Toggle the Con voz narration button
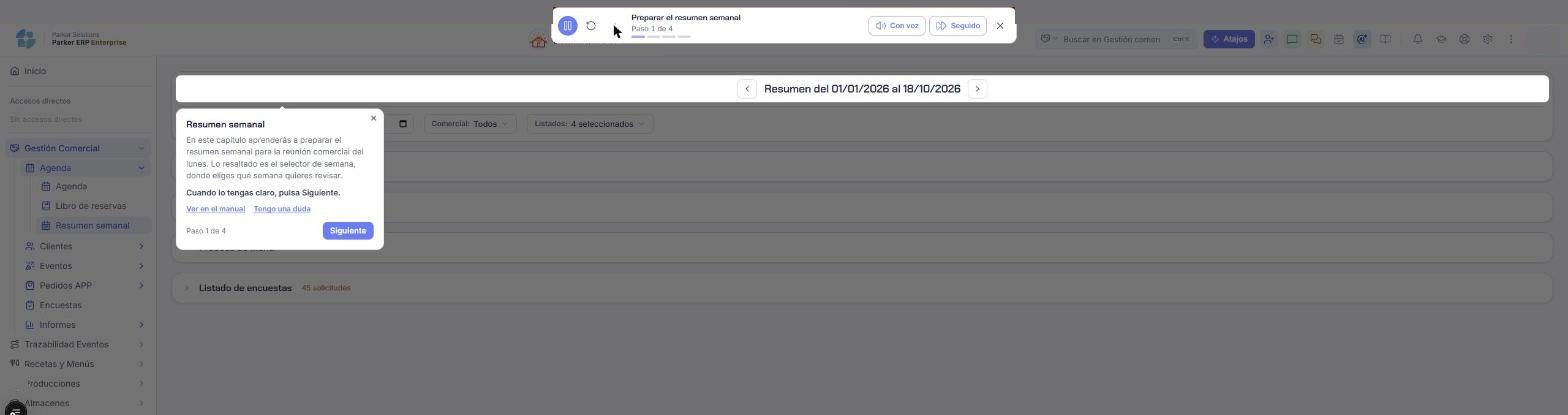This screenshot has width=1568, height=415. click(x=897, y=26)
